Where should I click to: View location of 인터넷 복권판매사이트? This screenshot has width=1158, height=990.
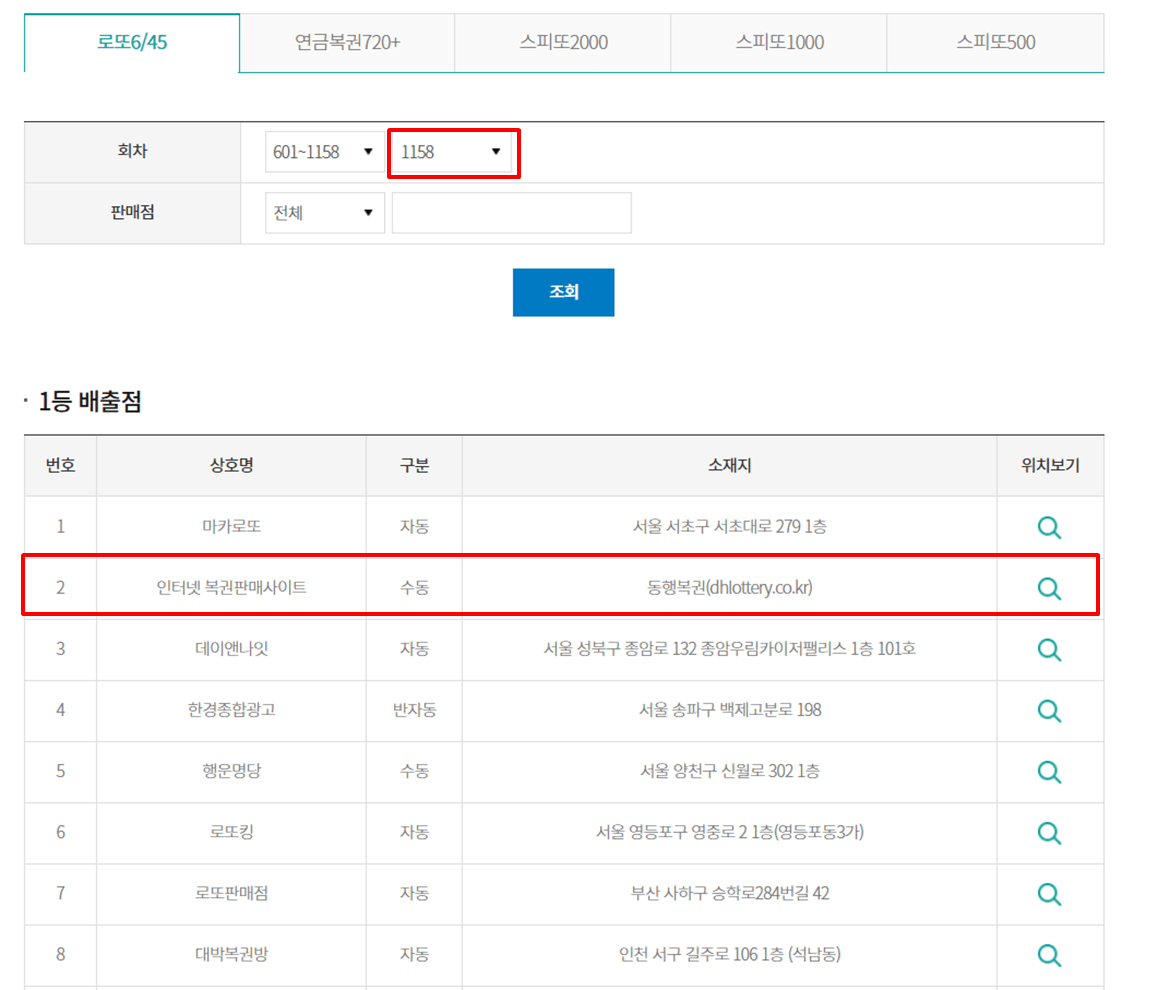[x=1049, y=588]
